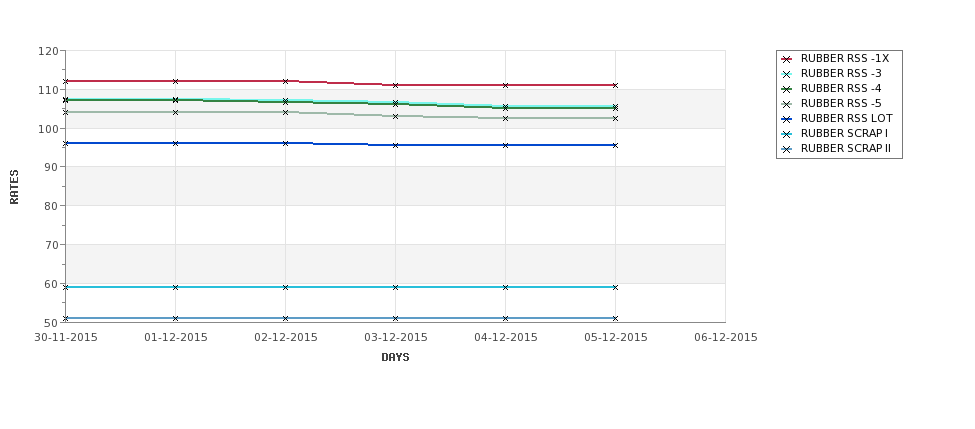
Task: Click RSS -1X data point on 01-12-2015
Action: click(175, 81)
